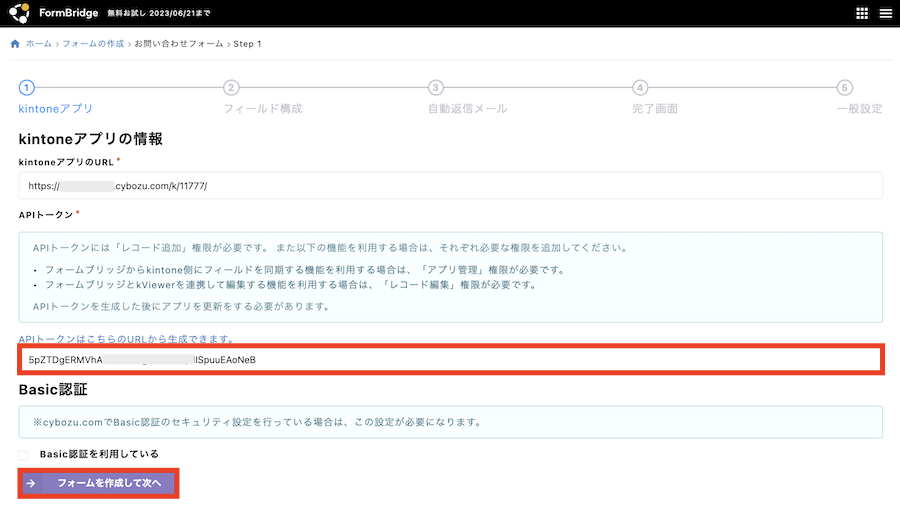Open the apps grid icon
This screenshot has height=512, width=900.
(x=862, y=13)
